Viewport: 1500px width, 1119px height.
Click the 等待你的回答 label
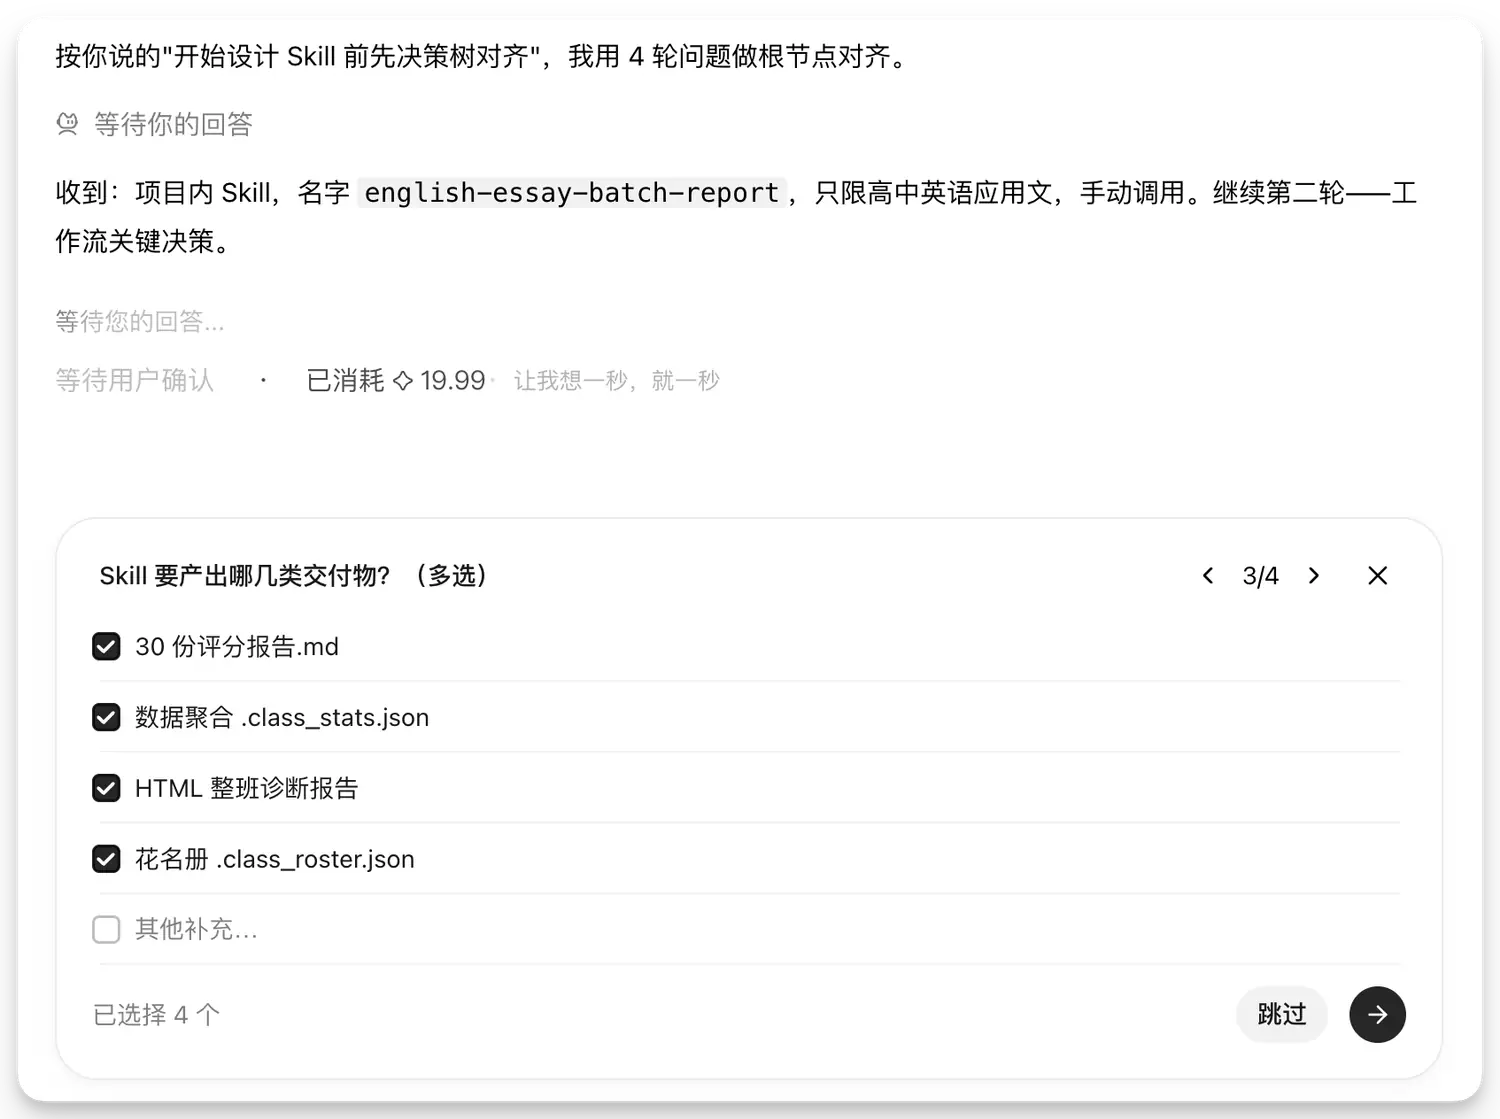[173, 124]
